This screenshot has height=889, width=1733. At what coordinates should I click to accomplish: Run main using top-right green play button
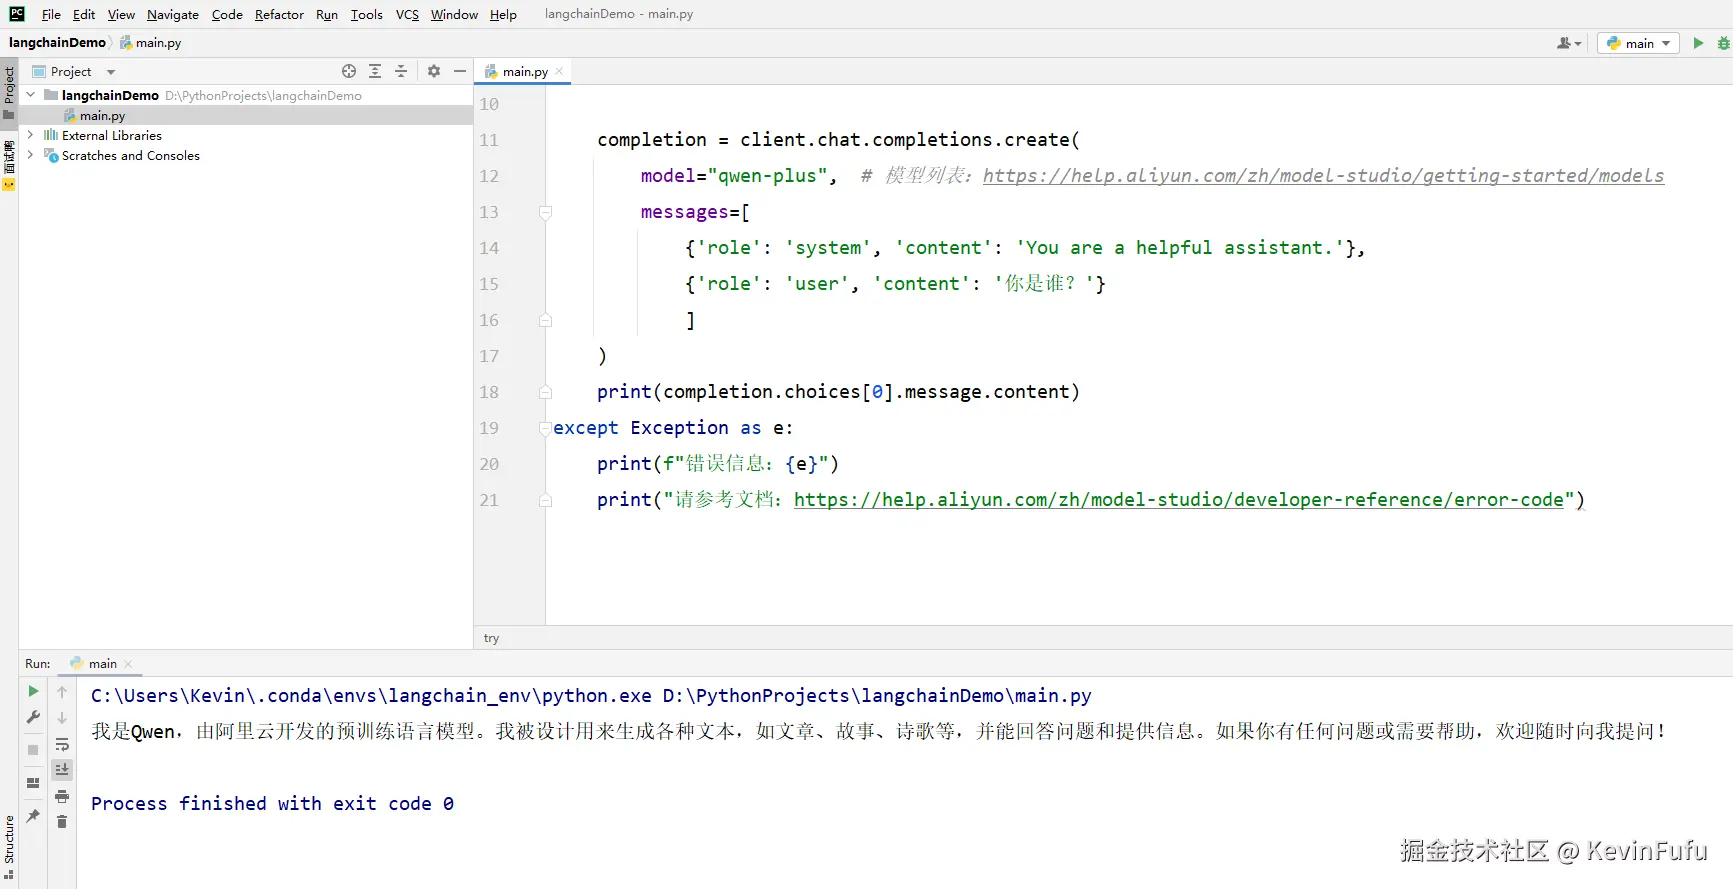click(1698, 43)
